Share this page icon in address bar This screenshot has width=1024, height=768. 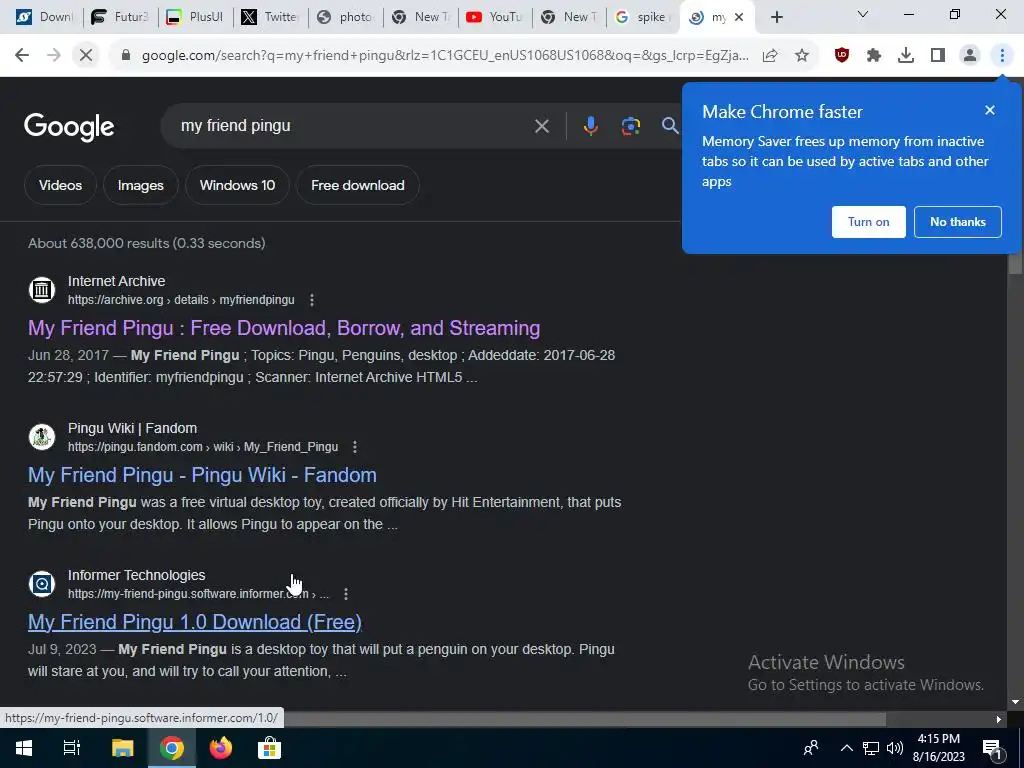[x=770, y=56]
